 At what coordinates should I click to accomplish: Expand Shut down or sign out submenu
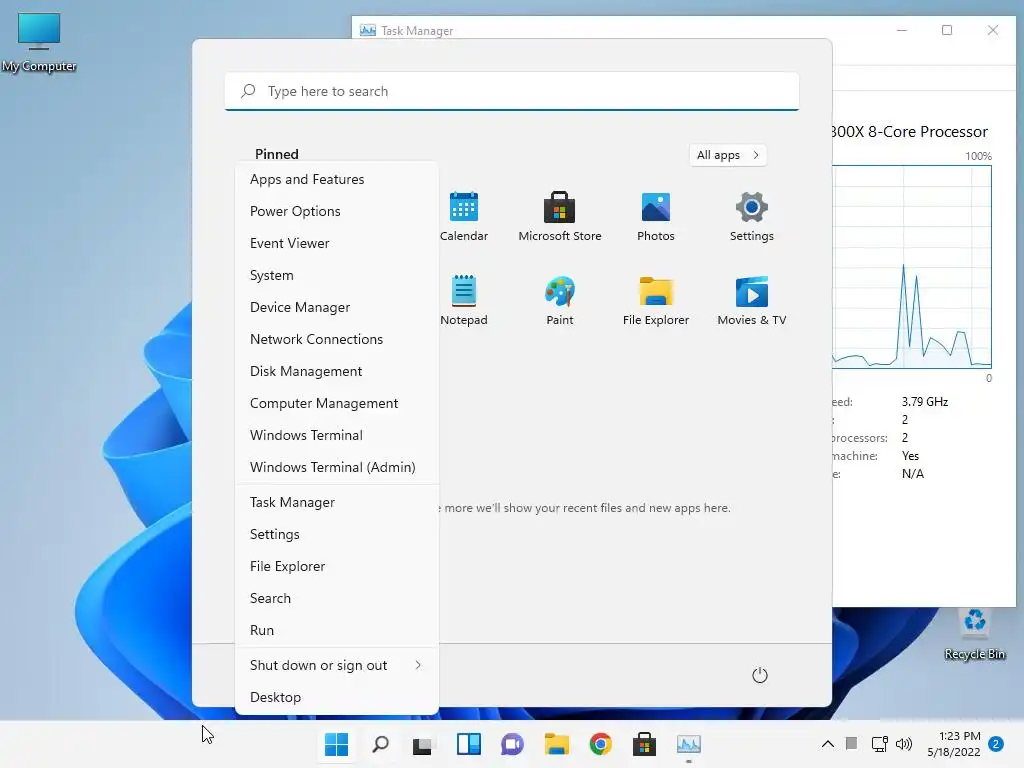click(336, 665)
